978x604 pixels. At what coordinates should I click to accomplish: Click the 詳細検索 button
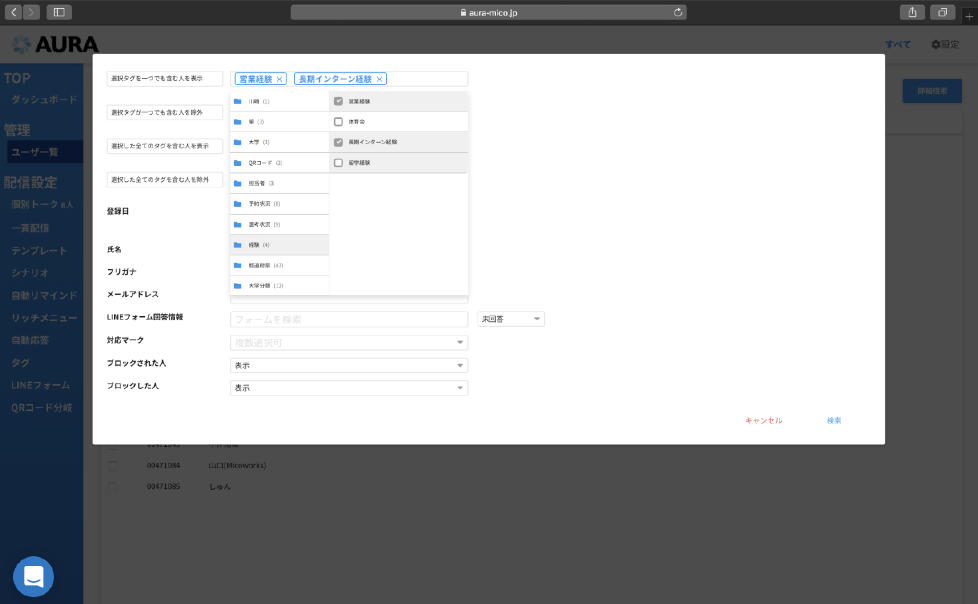932,91
